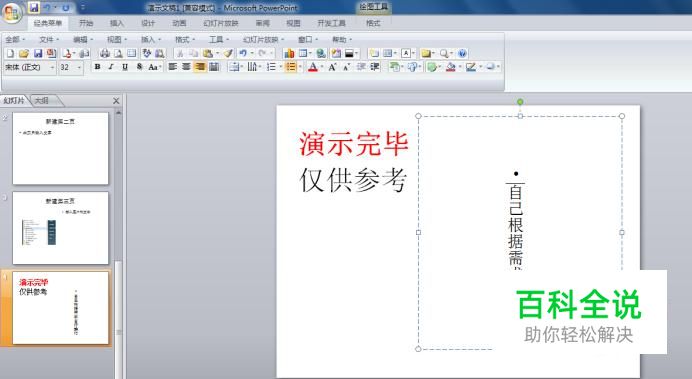
Task: Click the Spelling check icon
Action: pyautogui.click(x=147, y=53)
